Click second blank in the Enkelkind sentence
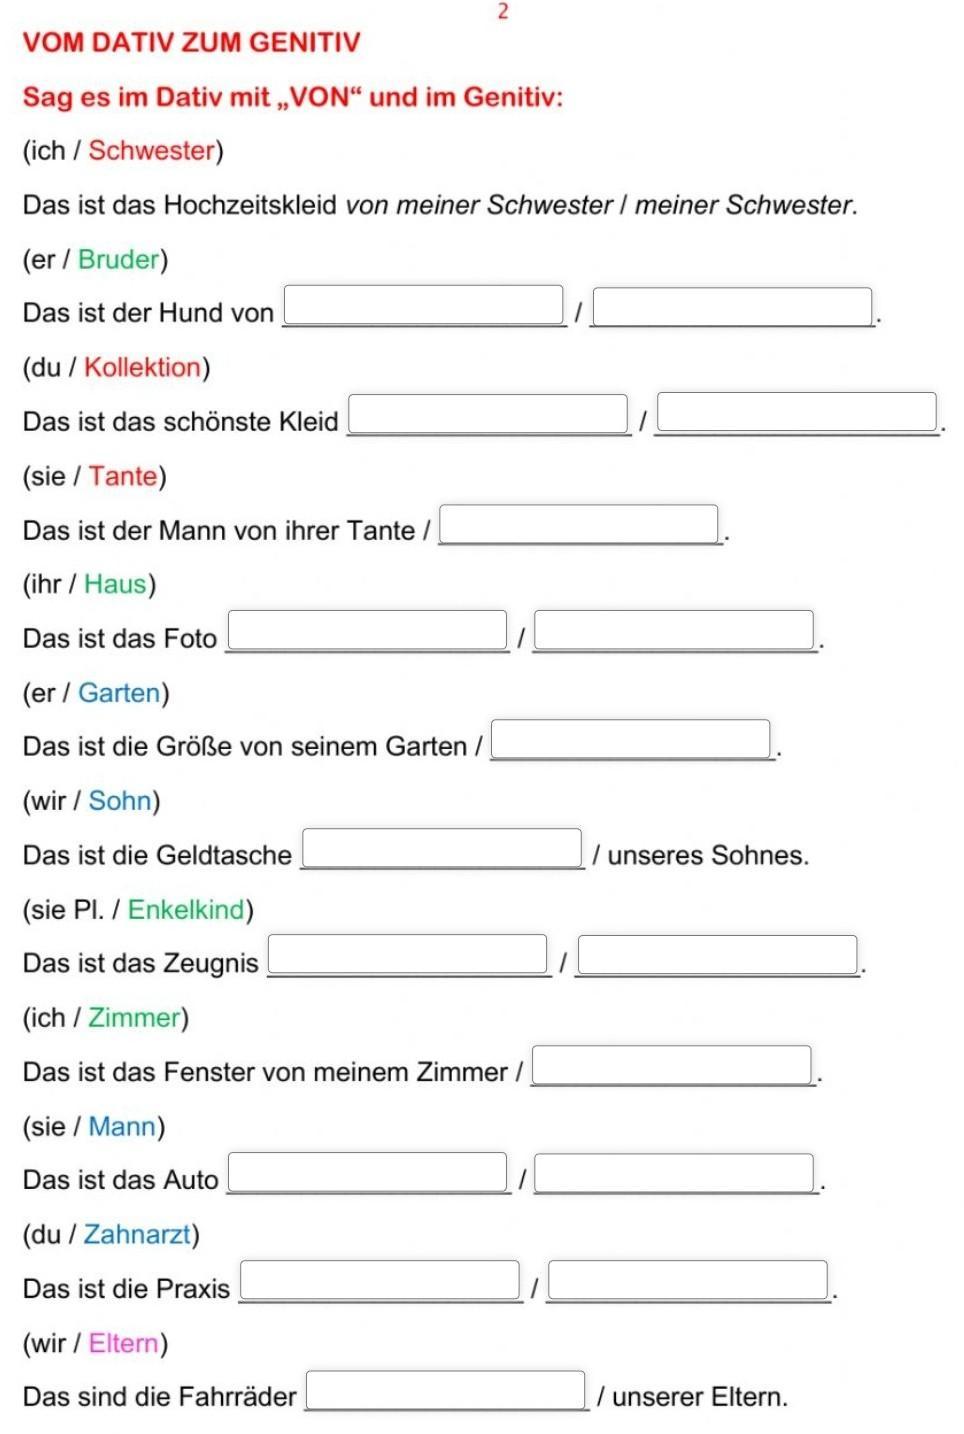Screen dimensions: 964x1434 718,954
